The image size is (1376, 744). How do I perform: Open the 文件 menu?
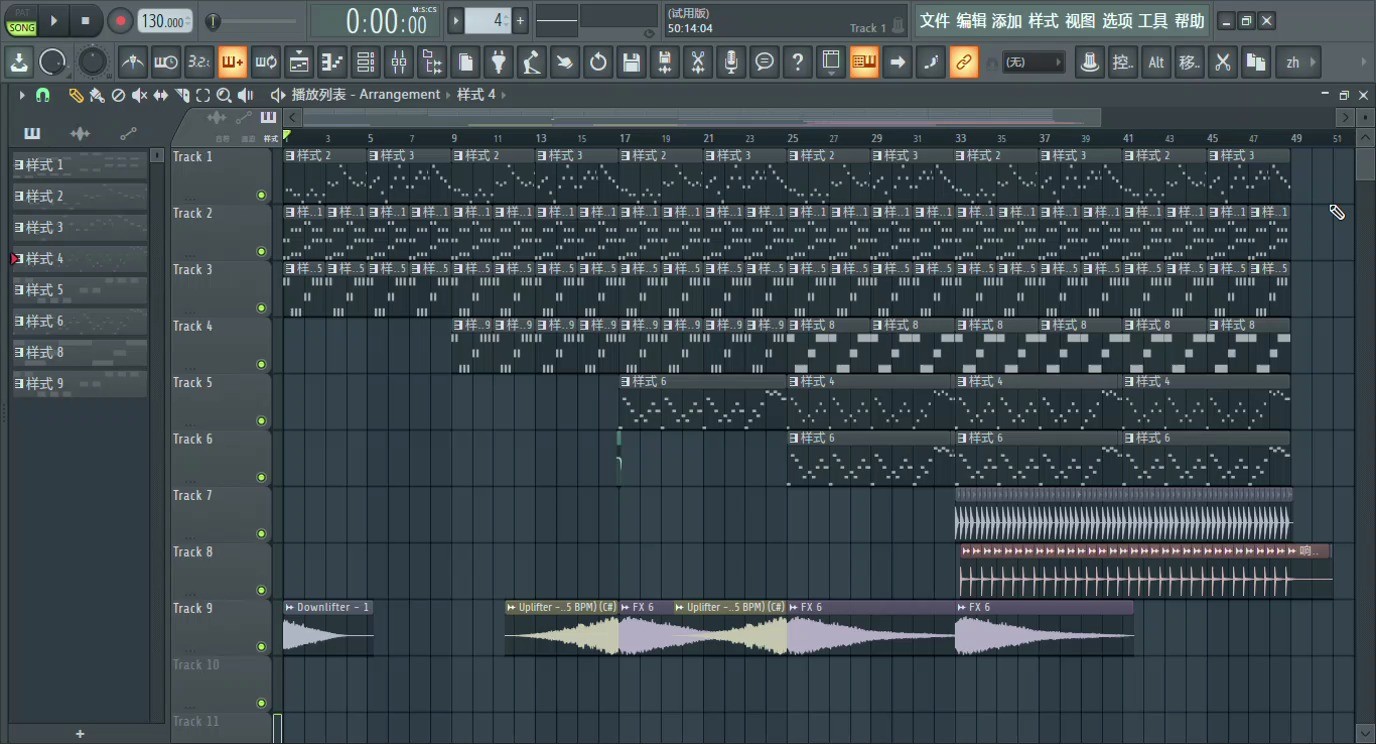(935, 21)
